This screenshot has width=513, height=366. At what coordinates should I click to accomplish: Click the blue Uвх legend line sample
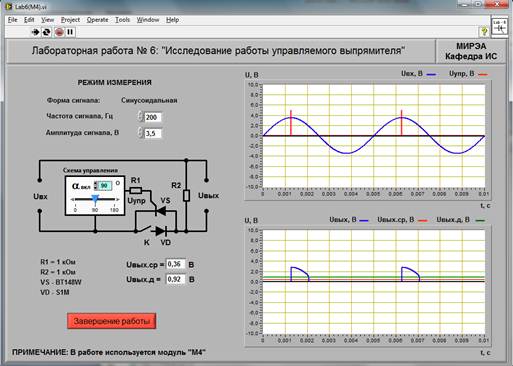click(431, 74)
